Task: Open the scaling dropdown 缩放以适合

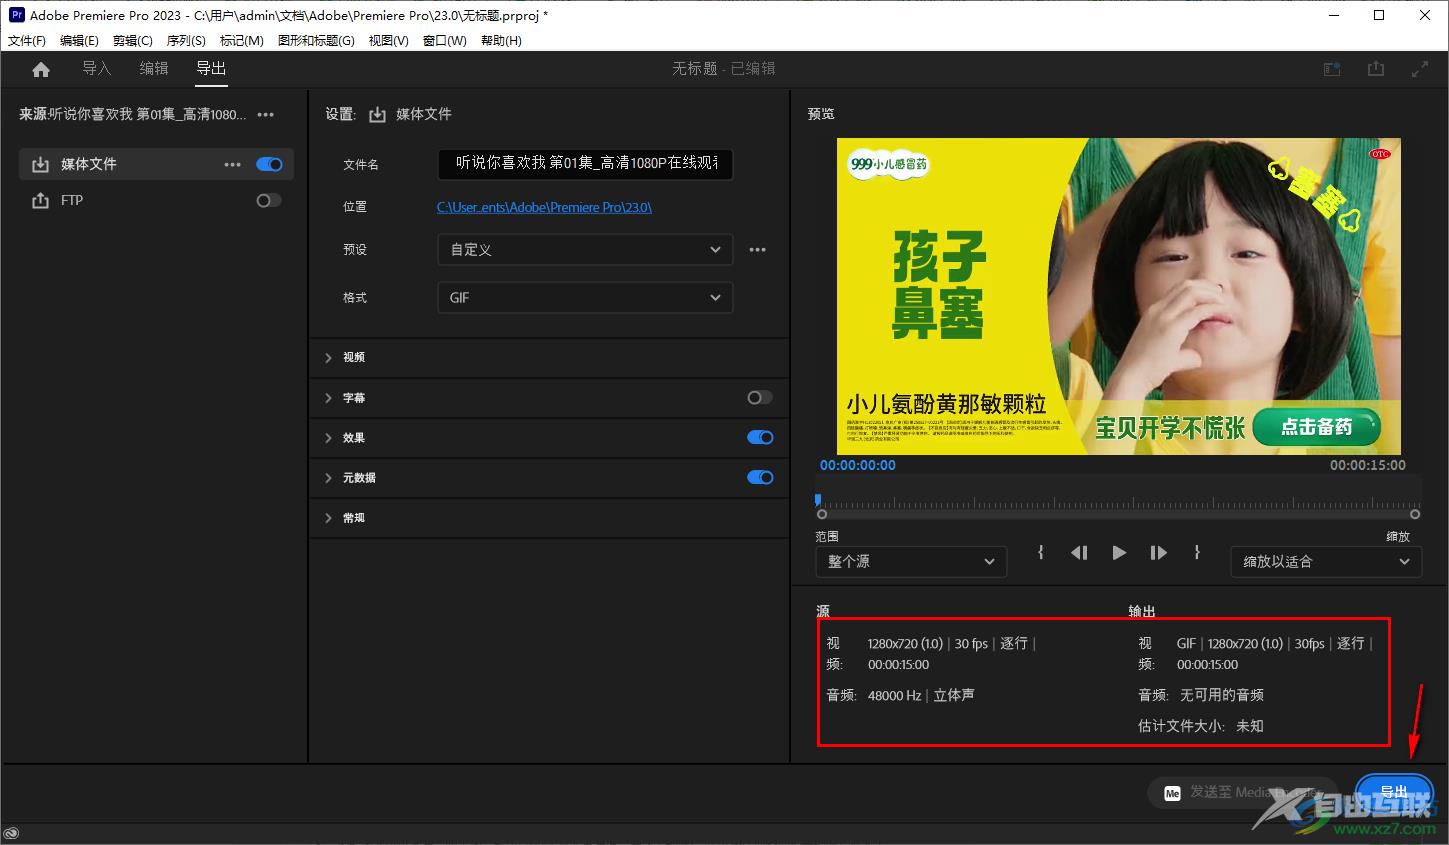Action: tap(1326, 561)
